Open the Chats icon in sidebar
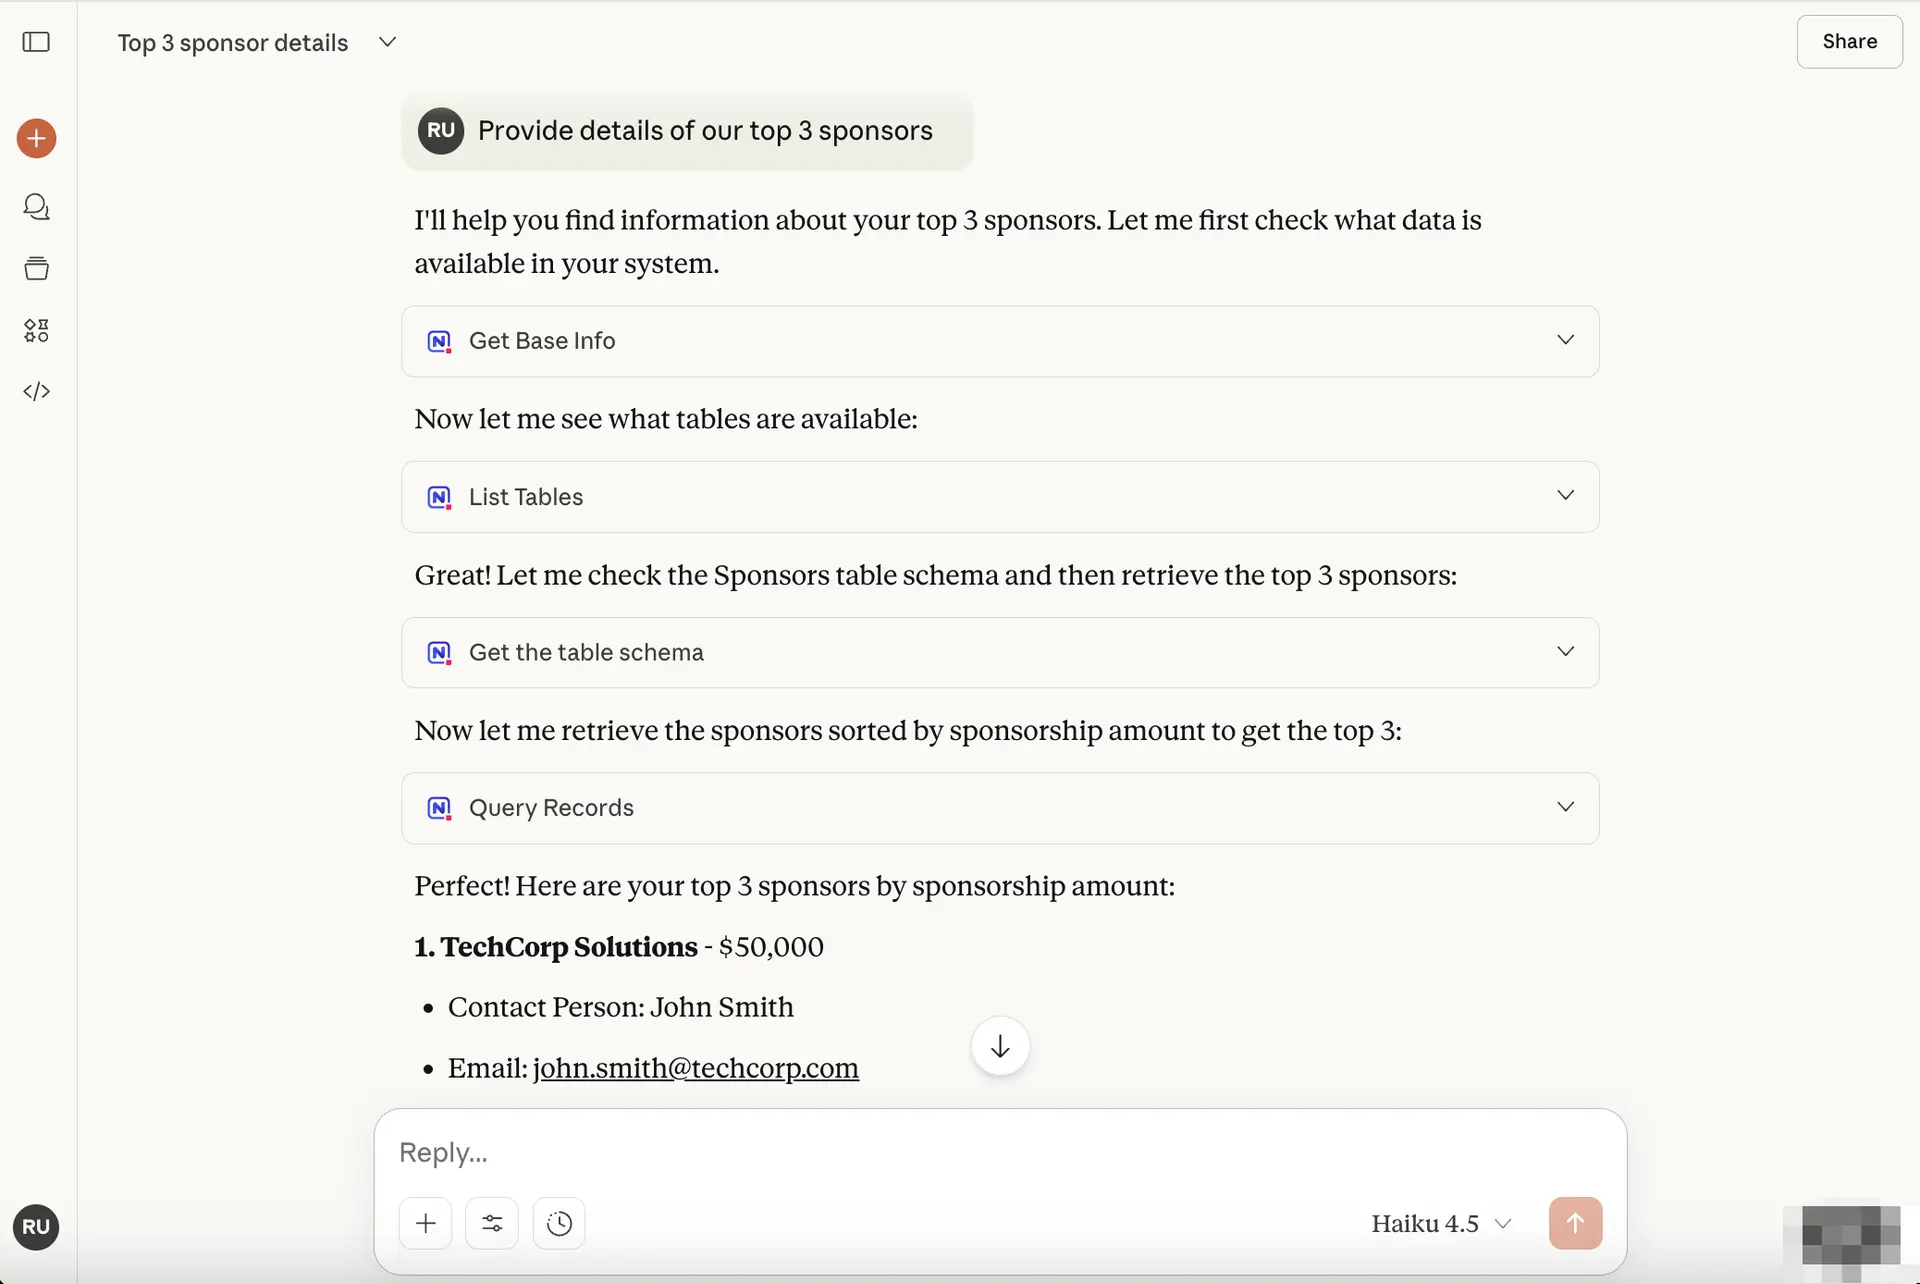This screenshot has width=1920, height=1284. [36, 207]
